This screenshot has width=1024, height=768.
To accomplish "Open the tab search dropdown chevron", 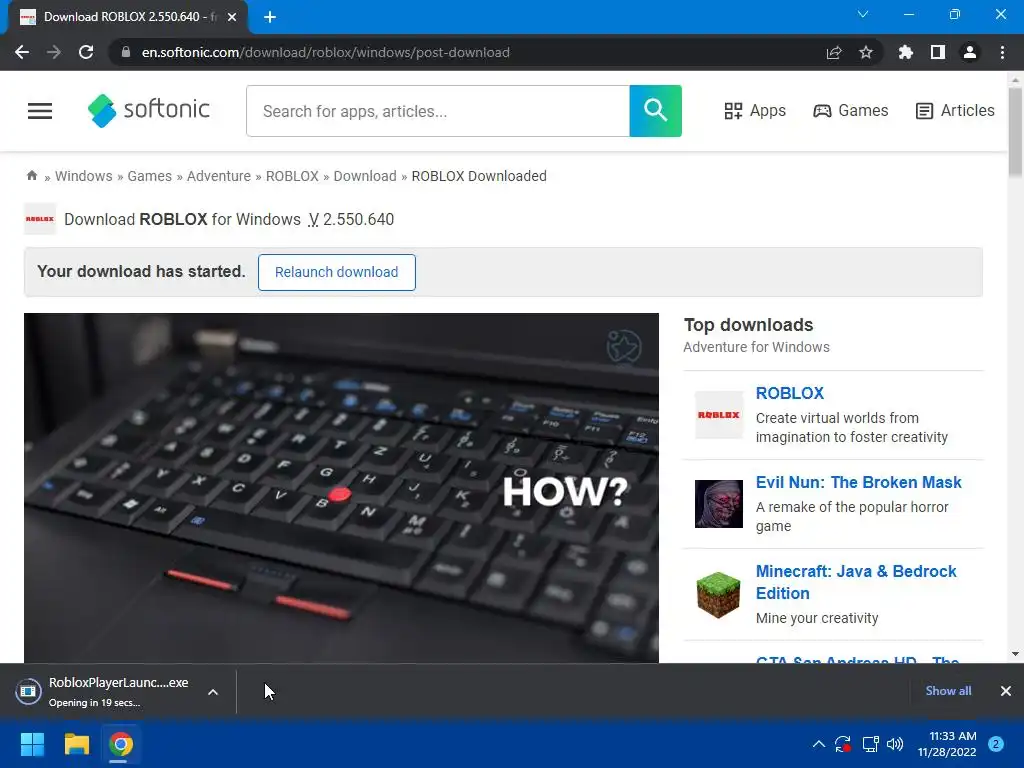I will pyautogui.click(x=863, y=14).
